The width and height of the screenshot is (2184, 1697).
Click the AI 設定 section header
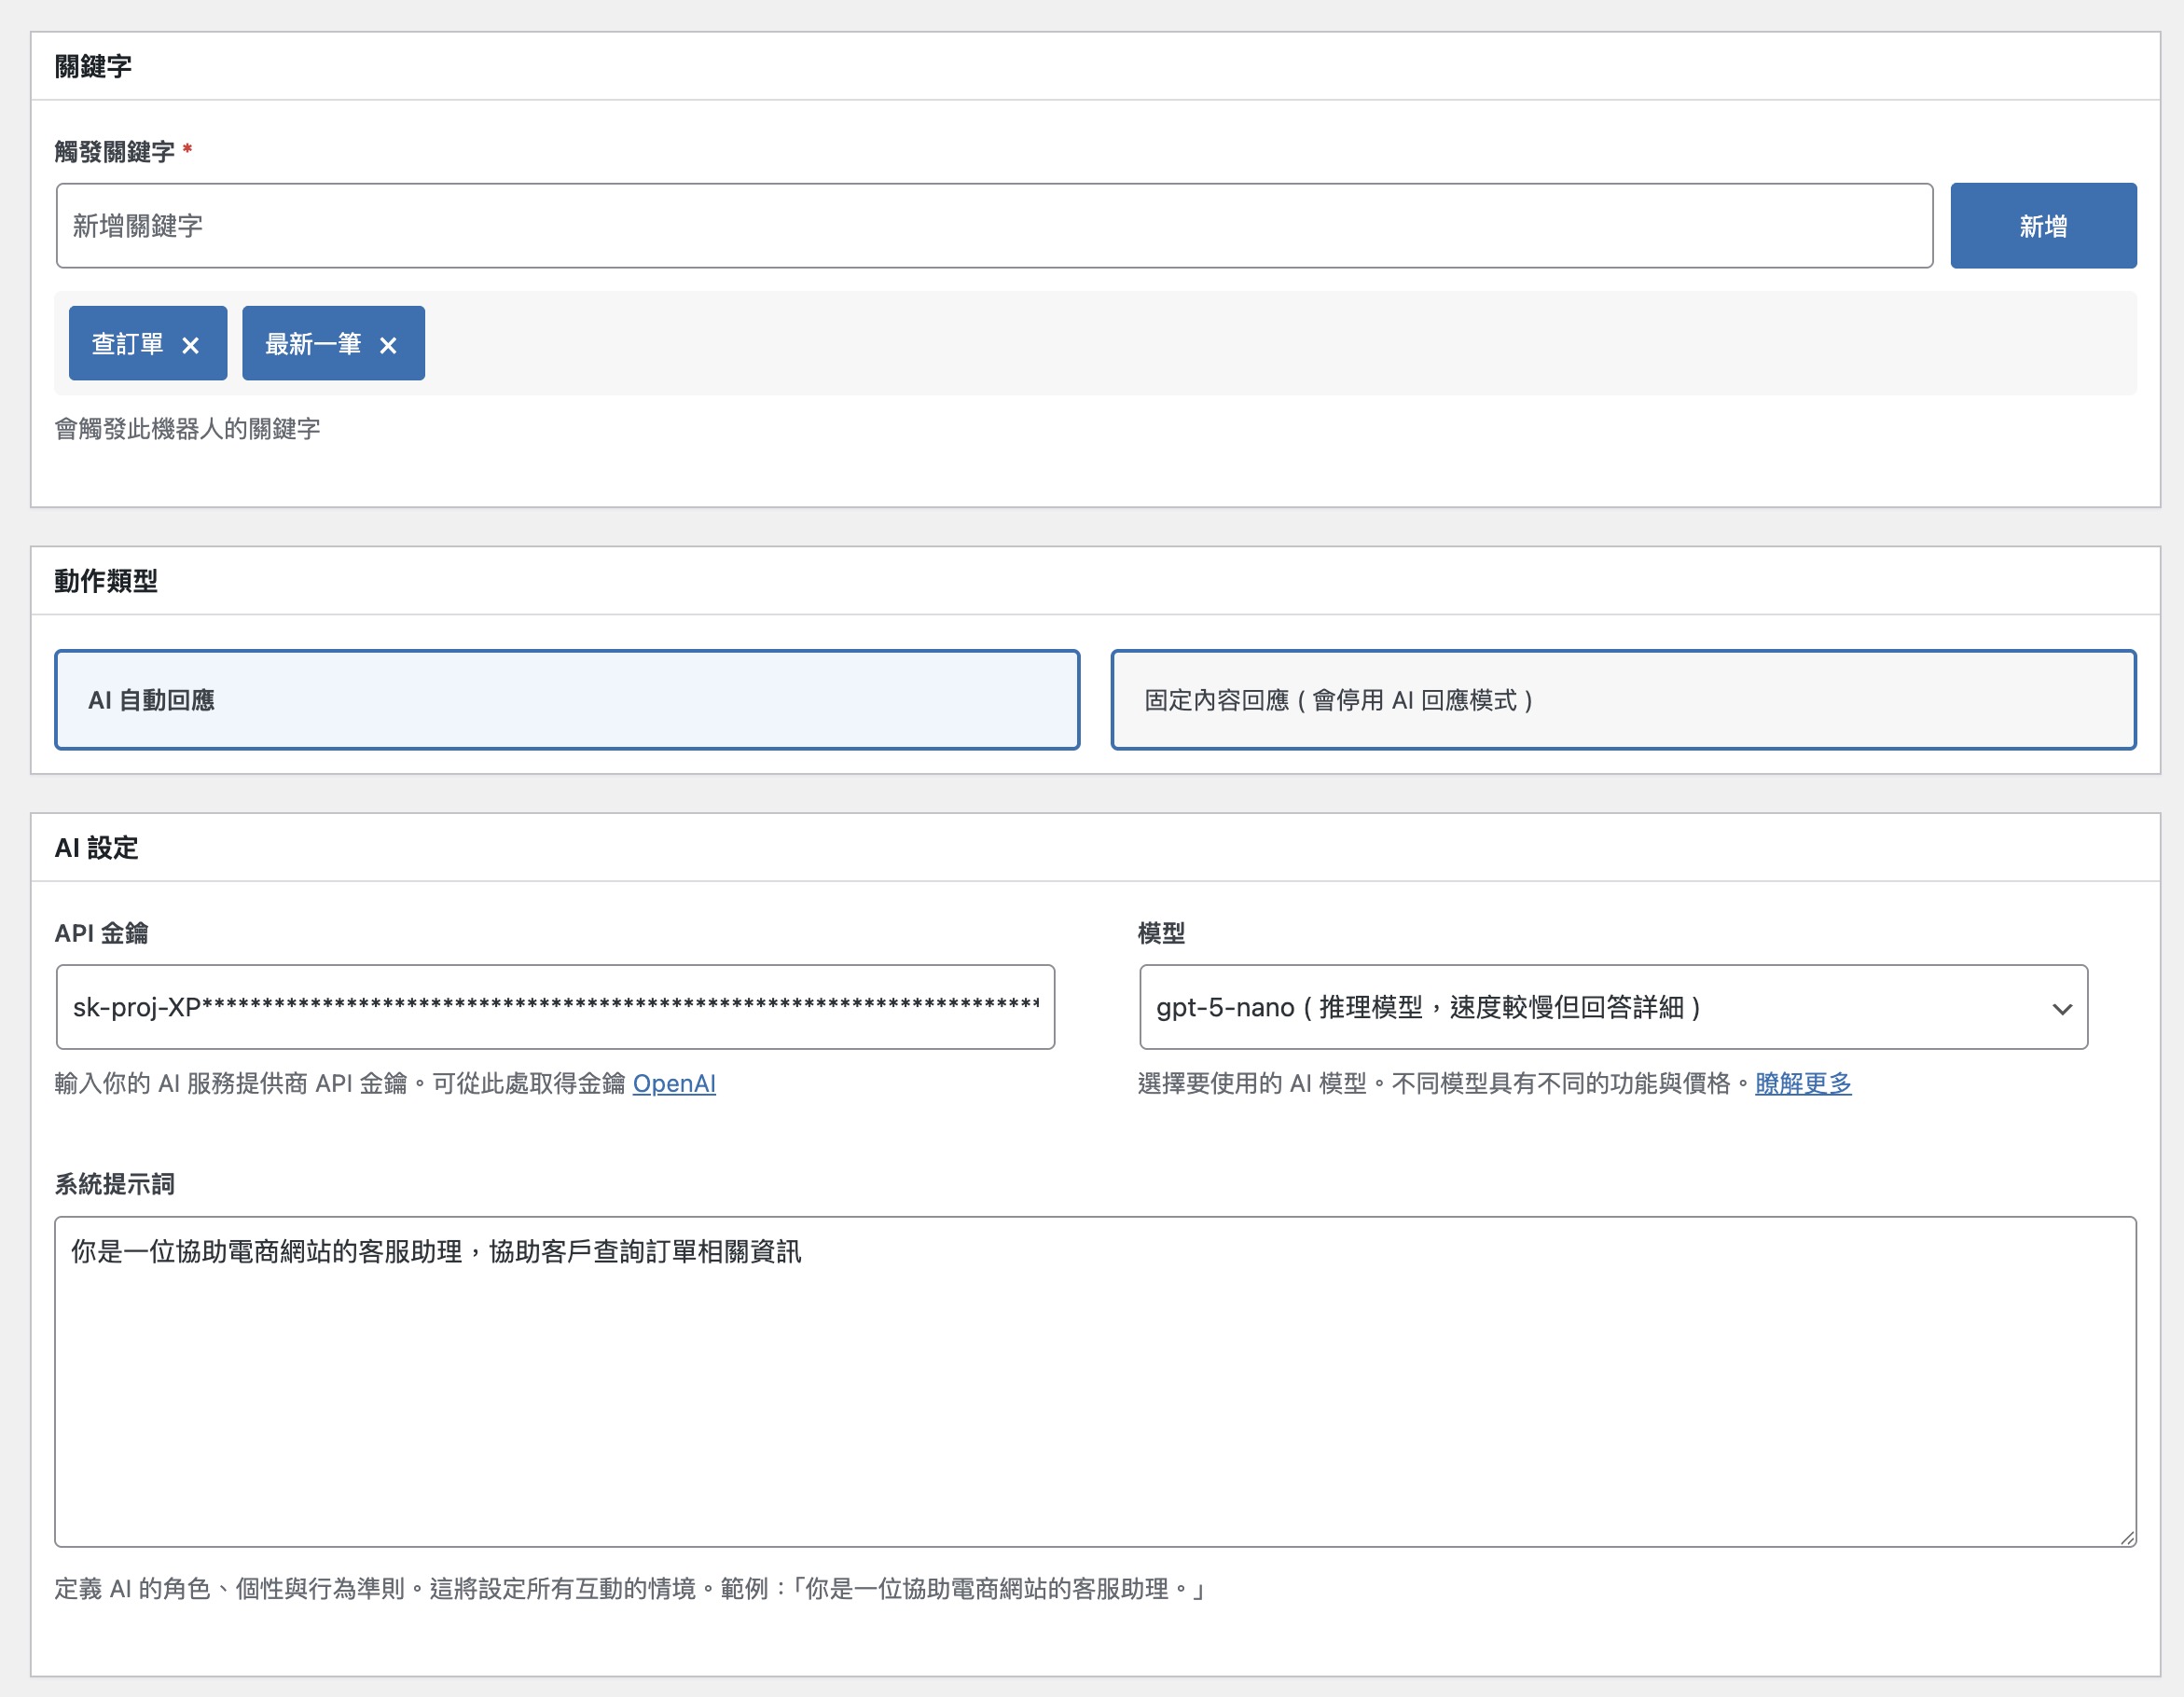pyautogui.click(x=97, y=848)
